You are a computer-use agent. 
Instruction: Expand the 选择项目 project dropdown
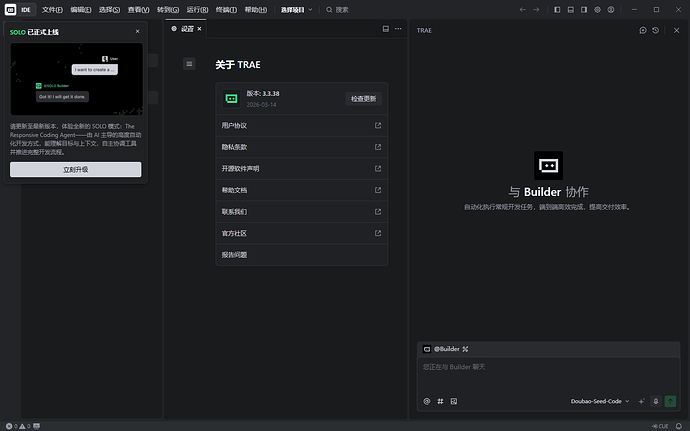pyautogui.click(x=296, y=10)
